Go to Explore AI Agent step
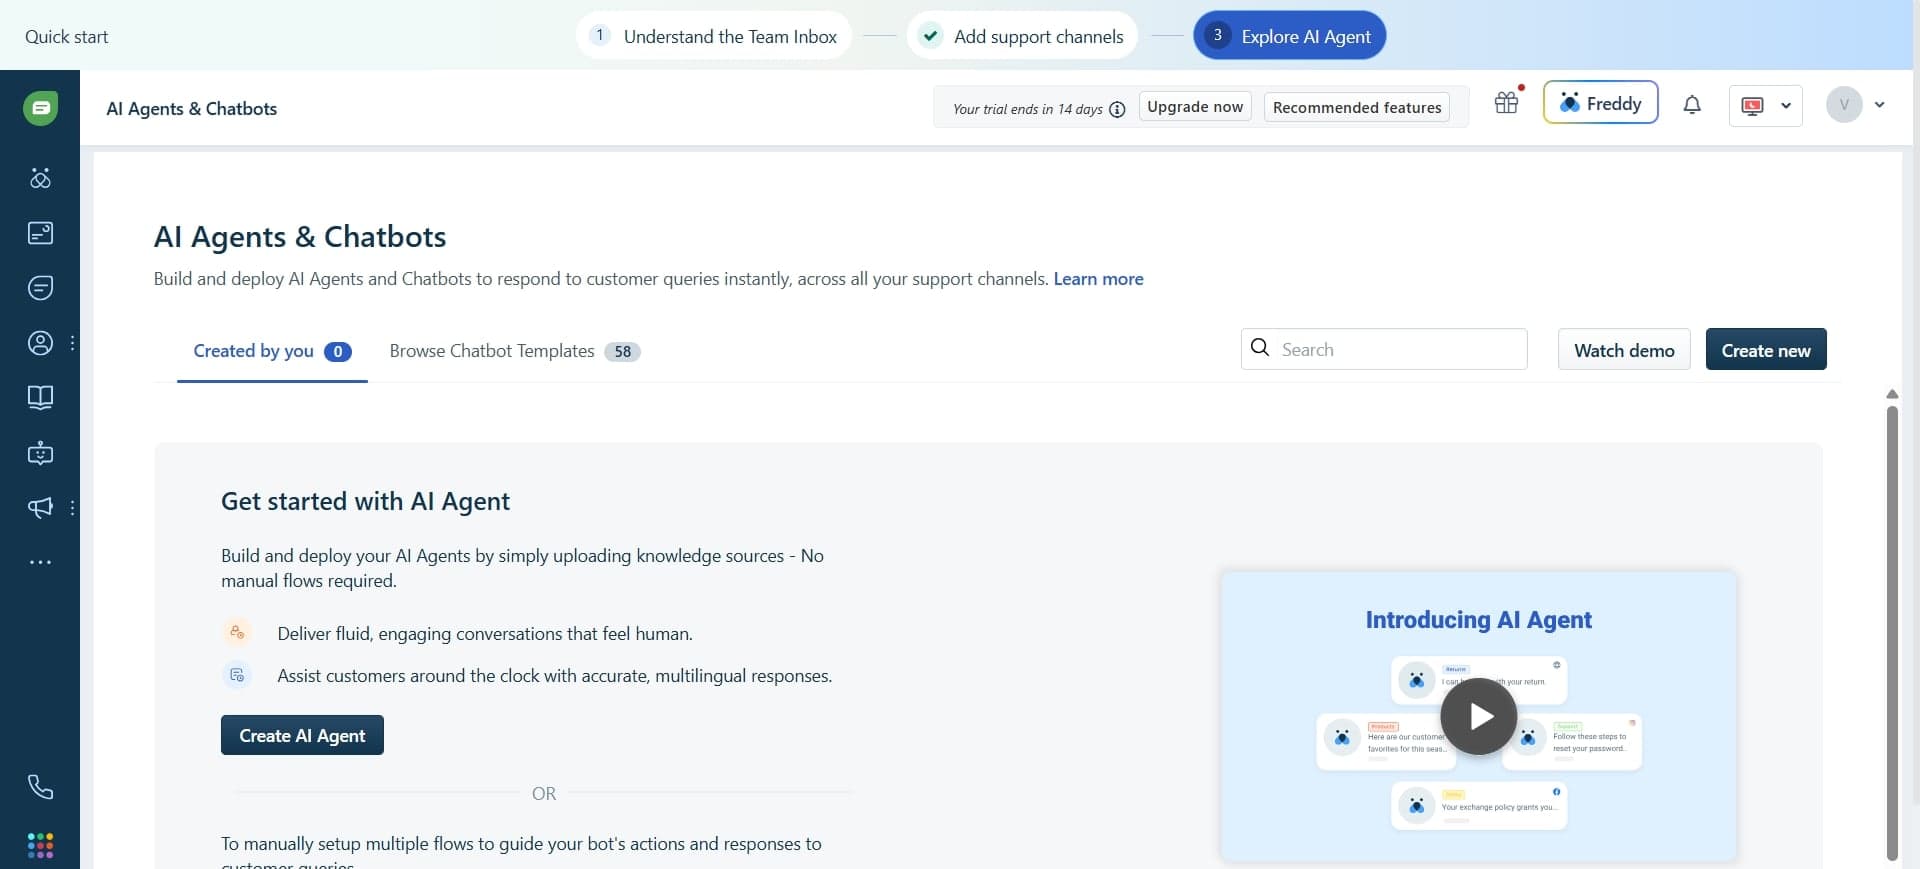1920x869 pixels. click(1289, 36)
